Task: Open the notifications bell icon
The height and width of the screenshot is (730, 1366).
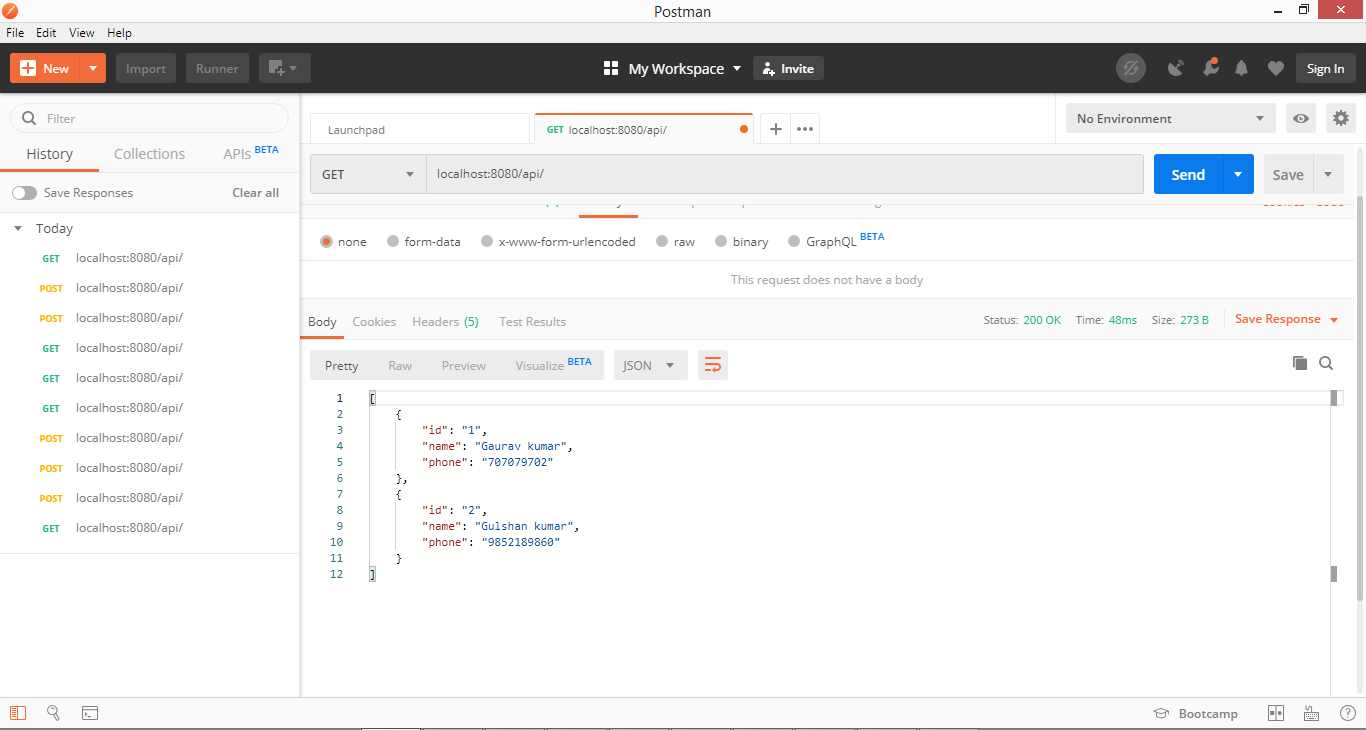Action: tap(1242, 68)
